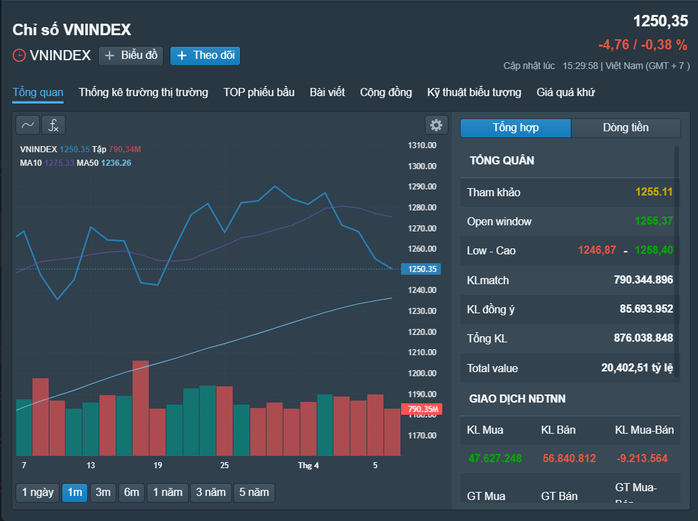This screenshot has height=521, width=698.
Task: Click Total value 20,402,51 tỷ lệ
Action: pyautogui.click(x=637, y=368)
